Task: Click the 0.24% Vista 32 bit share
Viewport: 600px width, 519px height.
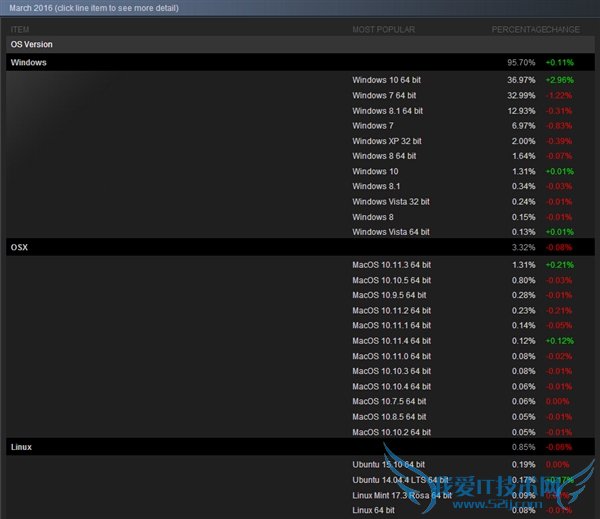Action: click(523, 202)
